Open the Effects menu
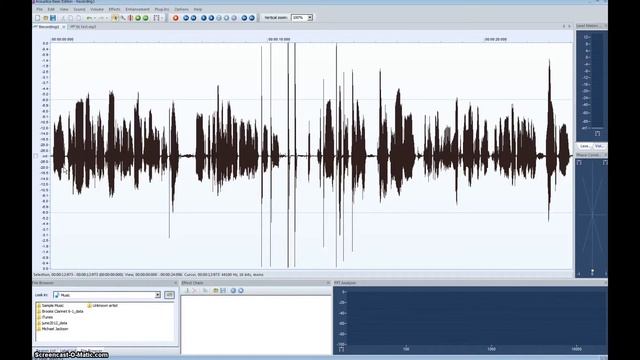640x360 pixels. pos(114,9)
